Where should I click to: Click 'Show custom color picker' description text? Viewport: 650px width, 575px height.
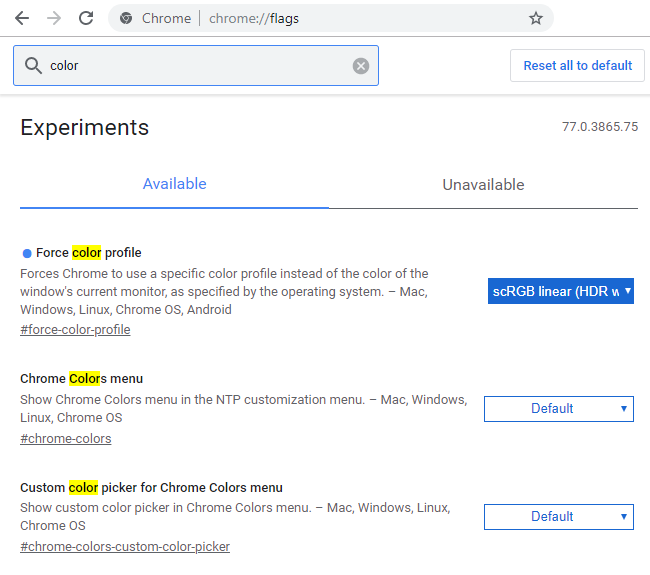point(235,517)
